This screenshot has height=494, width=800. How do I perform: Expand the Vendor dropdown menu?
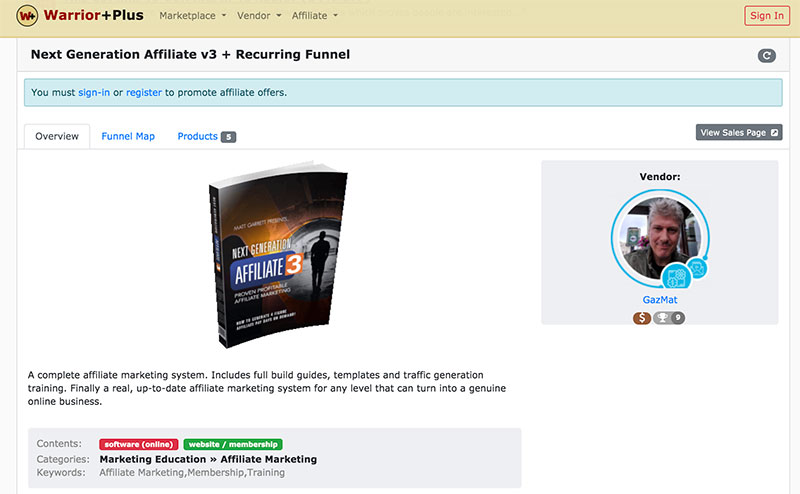coord(259,16)
